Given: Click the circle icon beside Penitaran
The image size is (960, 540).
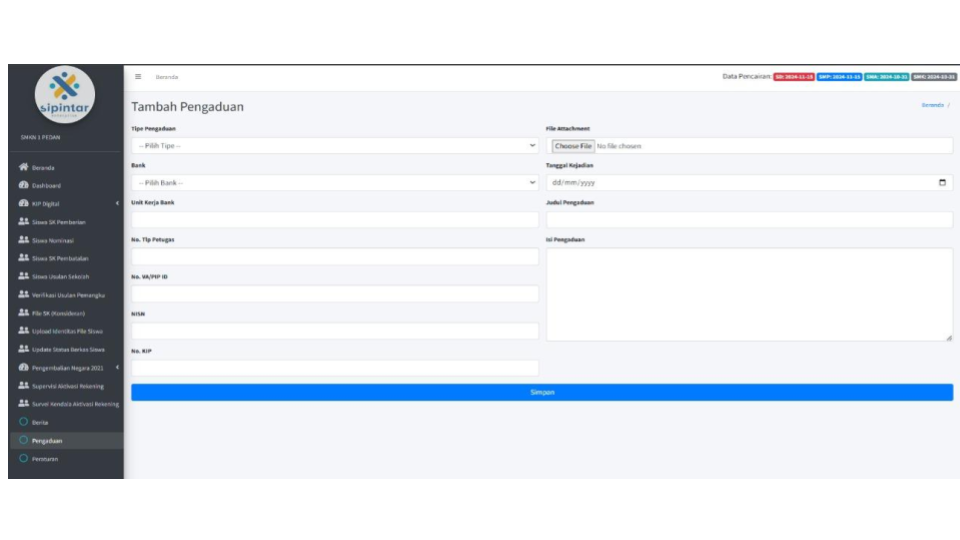Looking at the screenshot, I should [x=22, y=459].
